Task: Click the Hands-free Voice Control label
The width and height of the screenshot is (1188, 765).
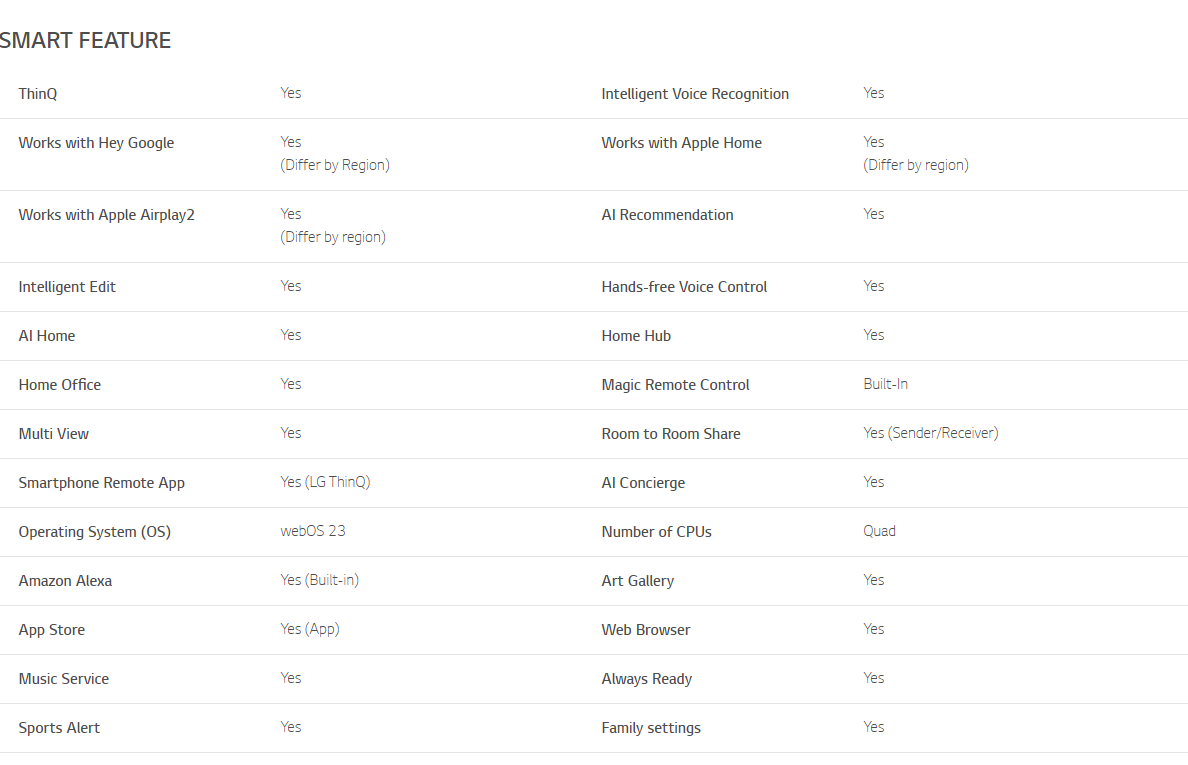Action: (684, 287)
